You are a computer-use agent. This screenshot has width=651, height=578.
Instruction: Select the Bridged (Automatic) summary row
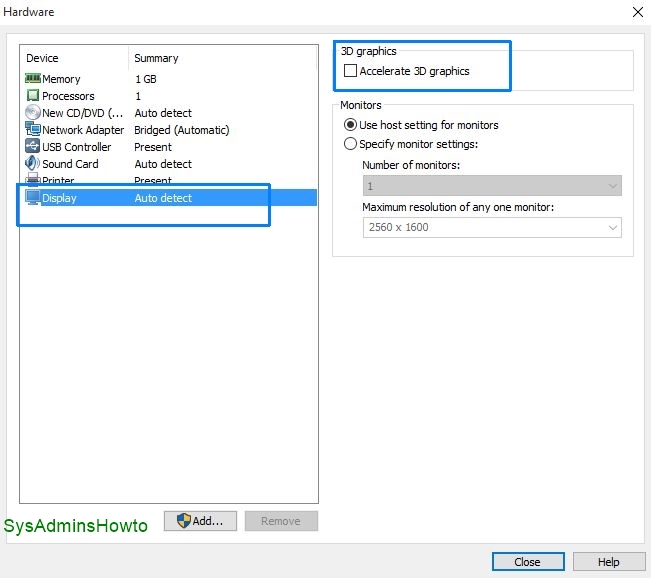[x=182, y=130]
